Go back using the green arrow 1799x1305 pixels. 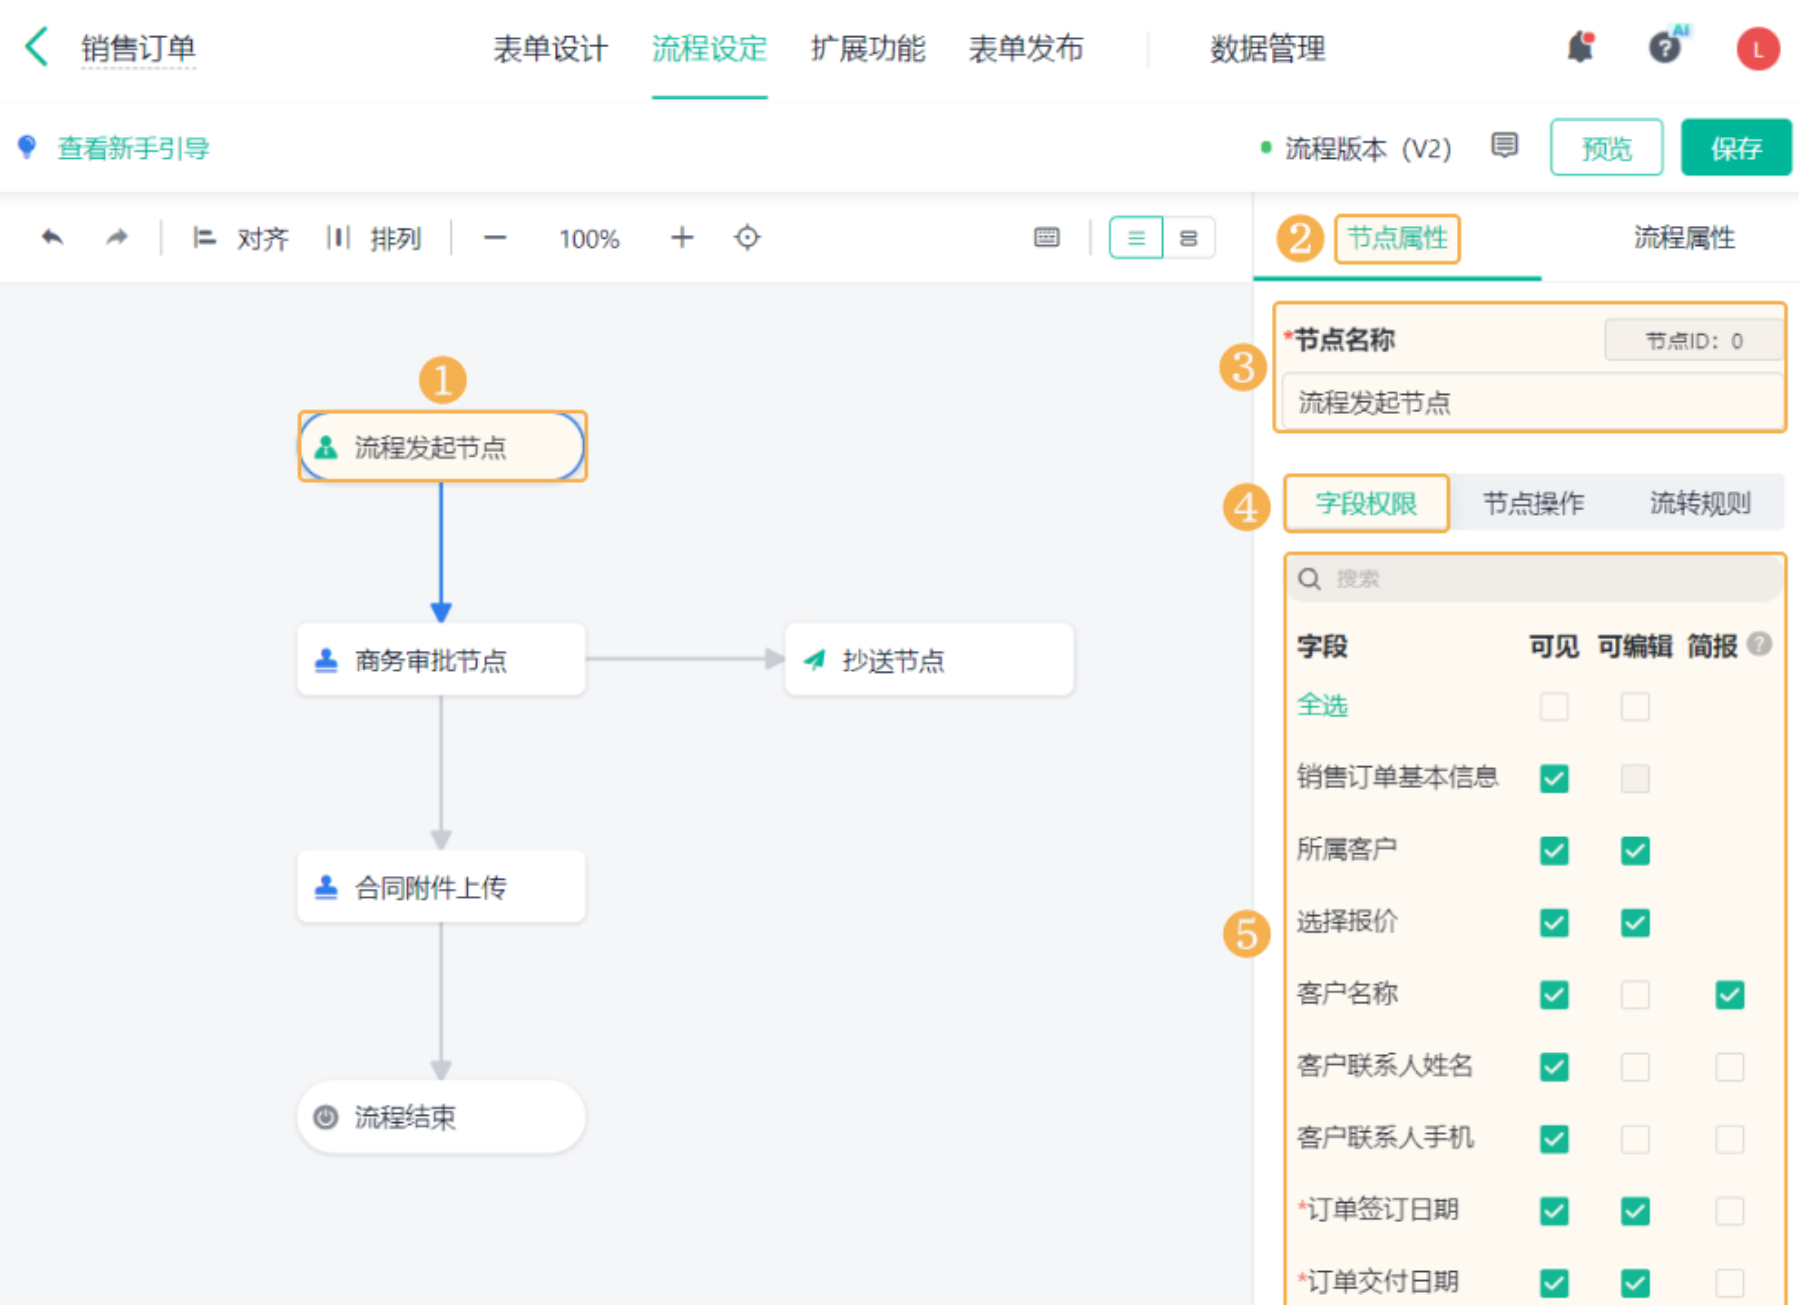point(37,47)
